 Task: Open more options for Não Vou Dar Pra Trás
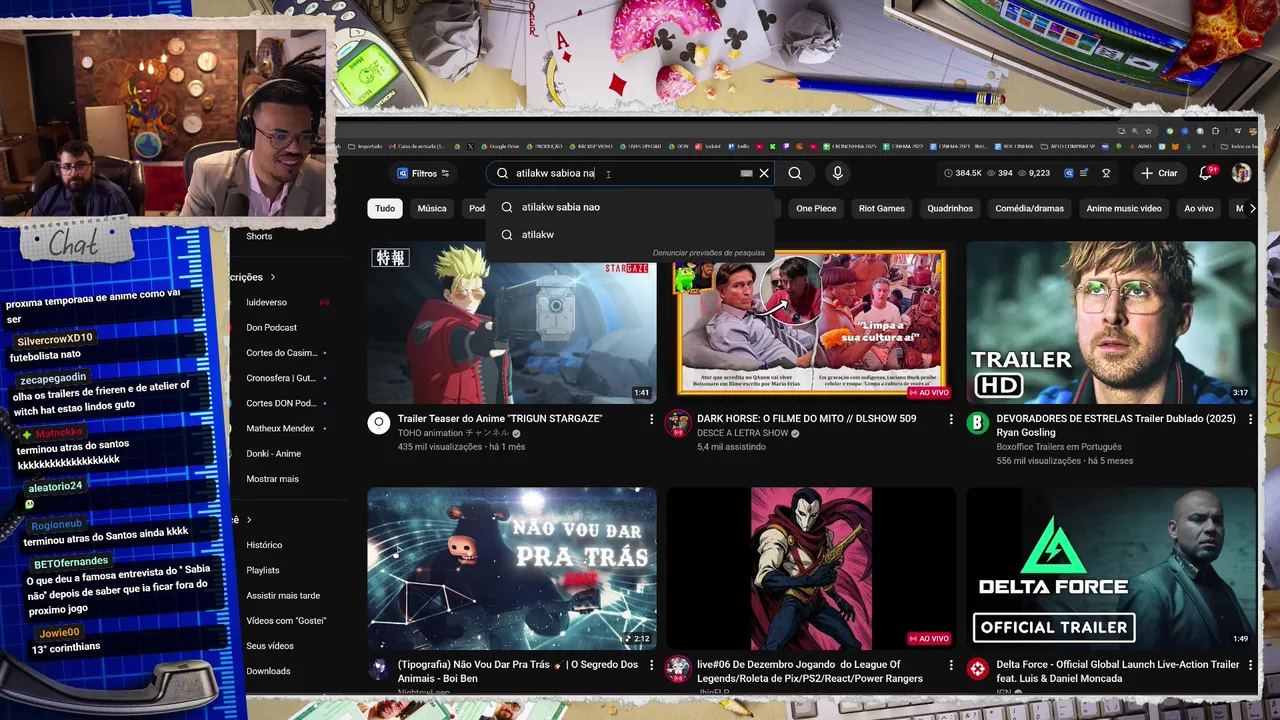pos(651,665)
